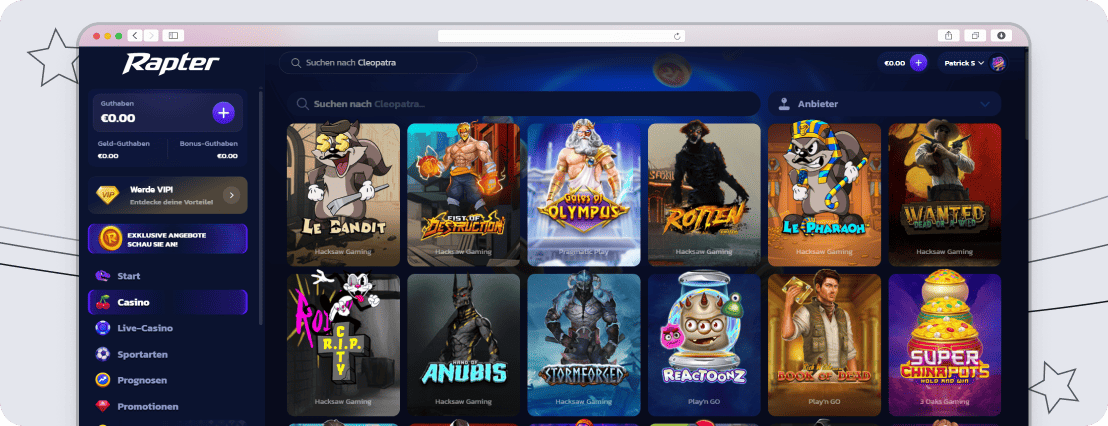Open the Patrick S avatar icon
This screenshot has width=1108, height=426.
tap(998, 63)
